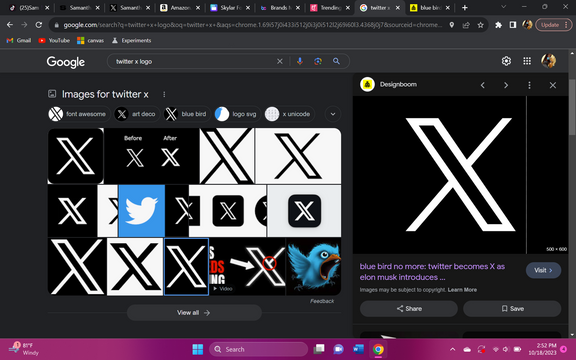Screen dimensions: 576x360
Task: Click the Learn More copyright link
Action: pyautogui.click(x=462, y=290)
